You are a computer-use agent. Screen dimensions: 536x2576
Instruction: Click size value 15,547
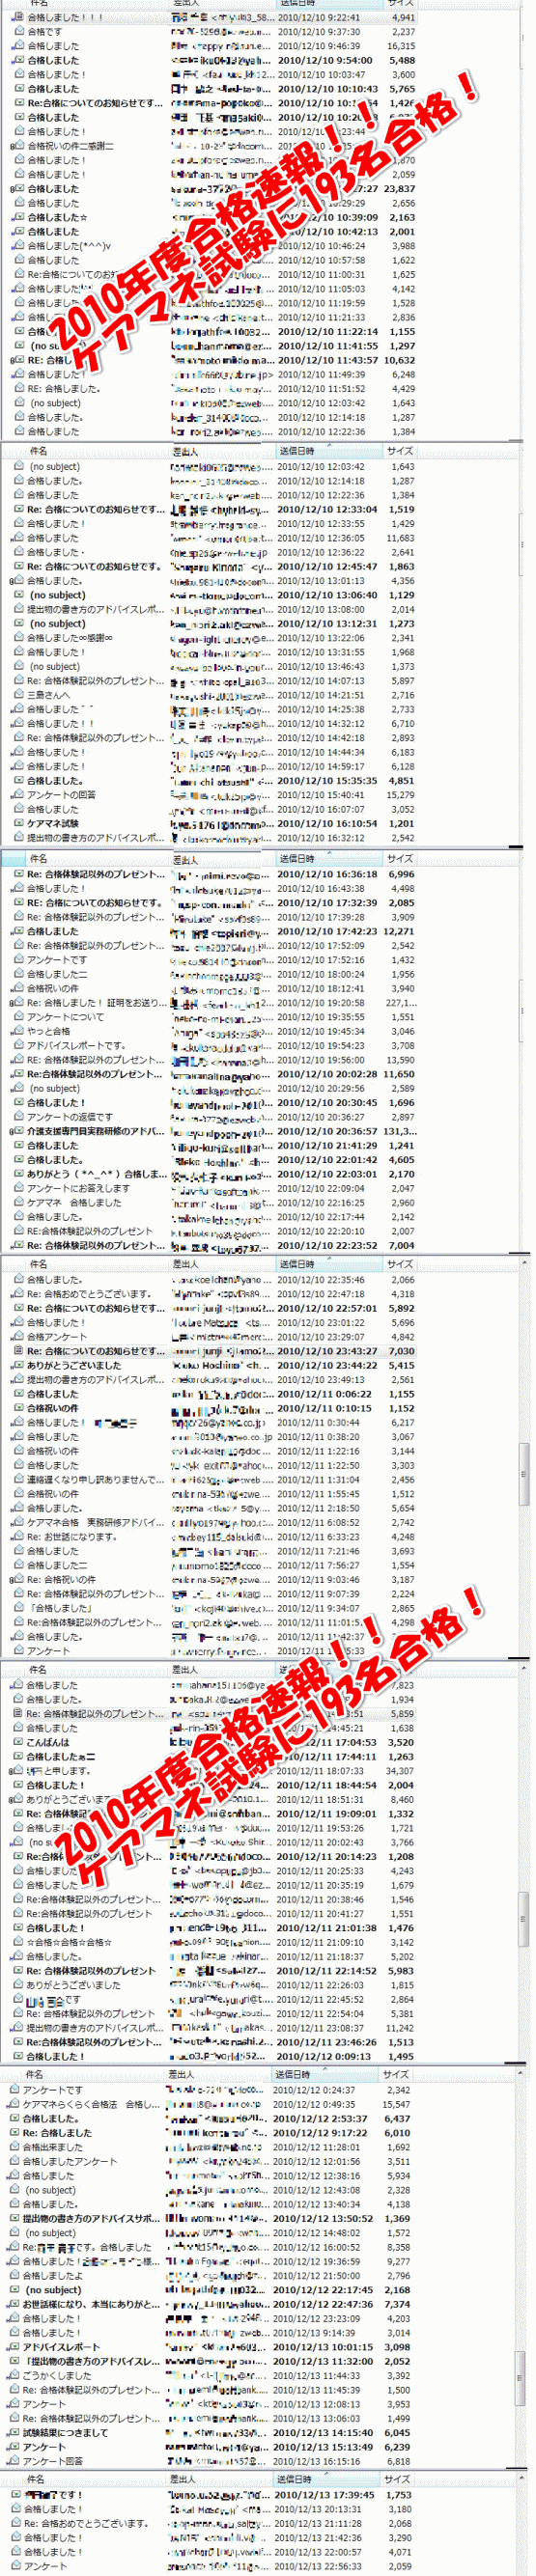point(397,2105)
